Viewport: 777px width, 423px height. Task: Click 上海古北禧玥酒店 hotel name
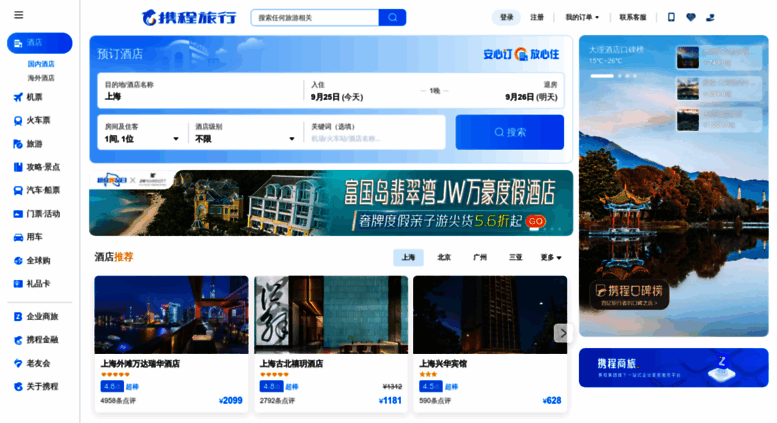(x=291, y=364)
